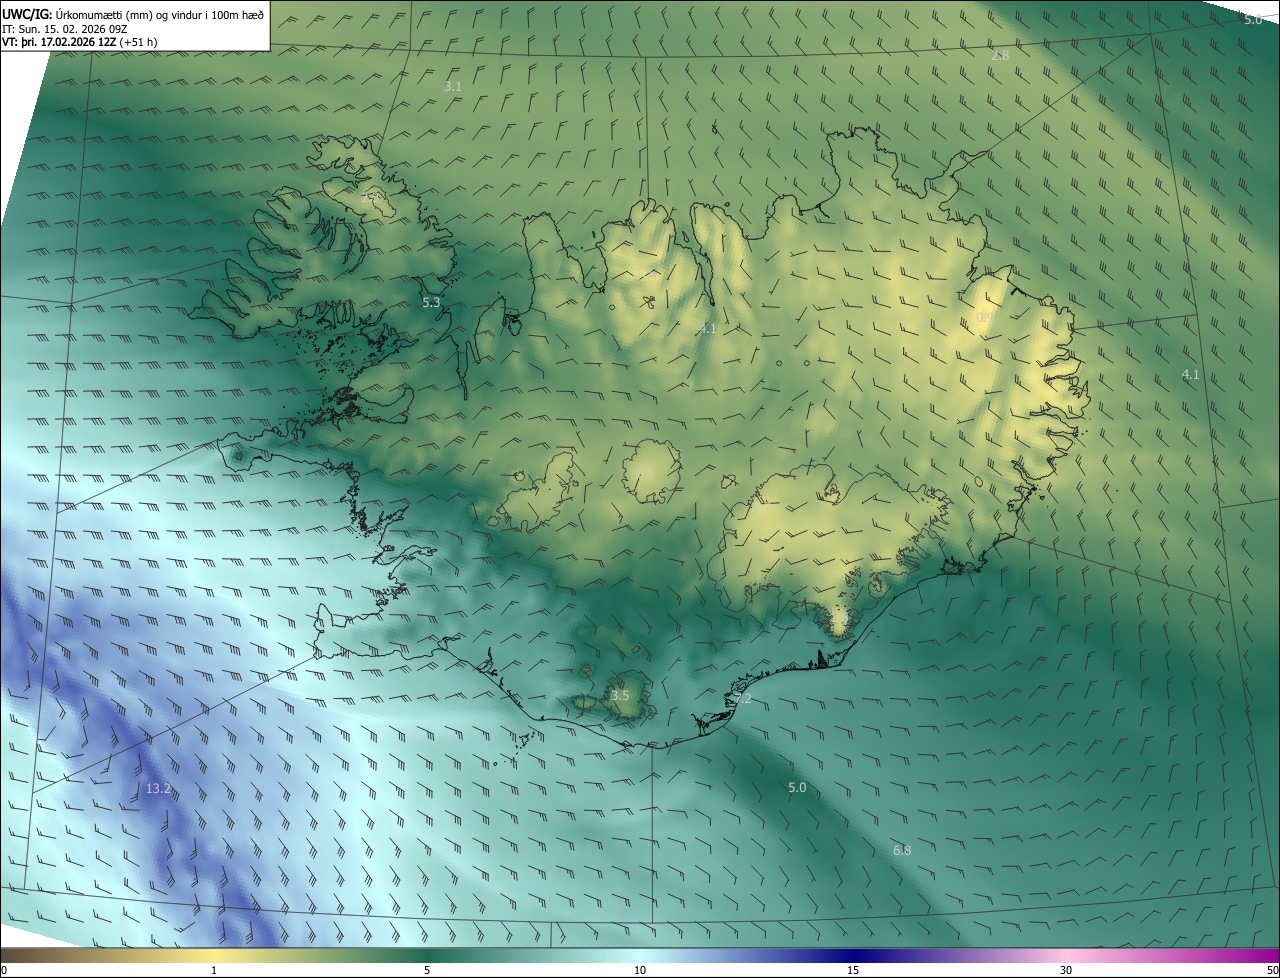Click the colorbar tick label 15
The image size is (1280, 978).
coord(853,971)
